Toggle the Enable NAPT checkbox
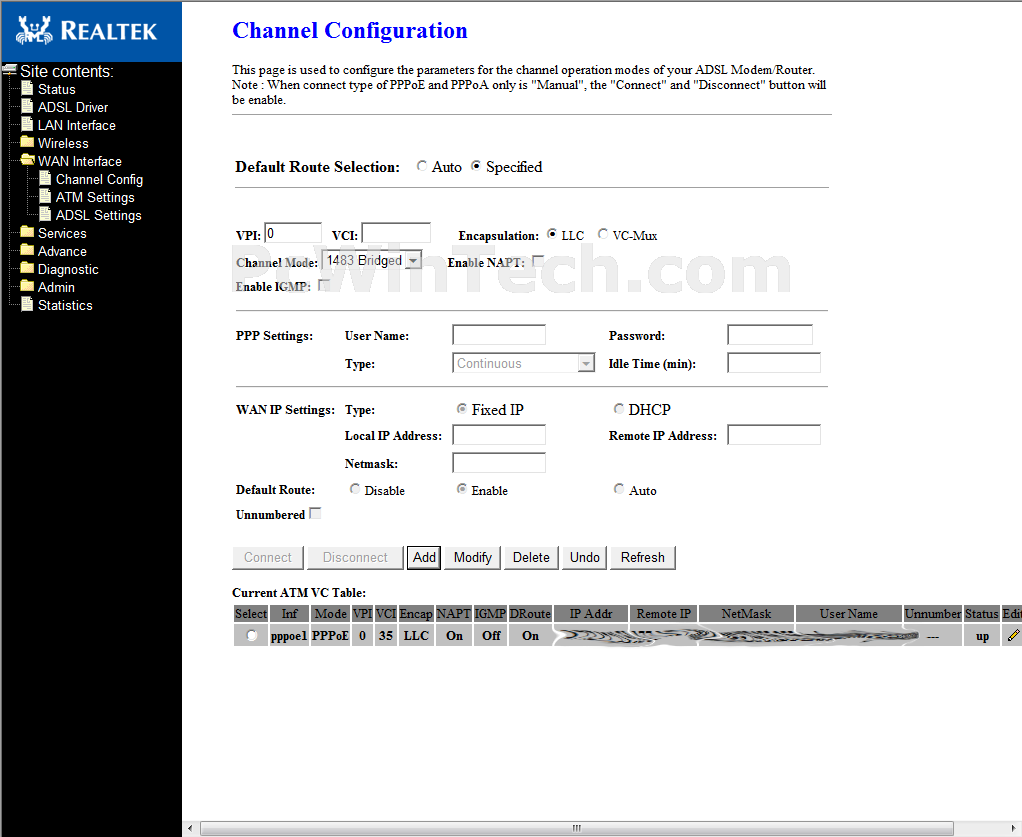 (x=538, y=261)
